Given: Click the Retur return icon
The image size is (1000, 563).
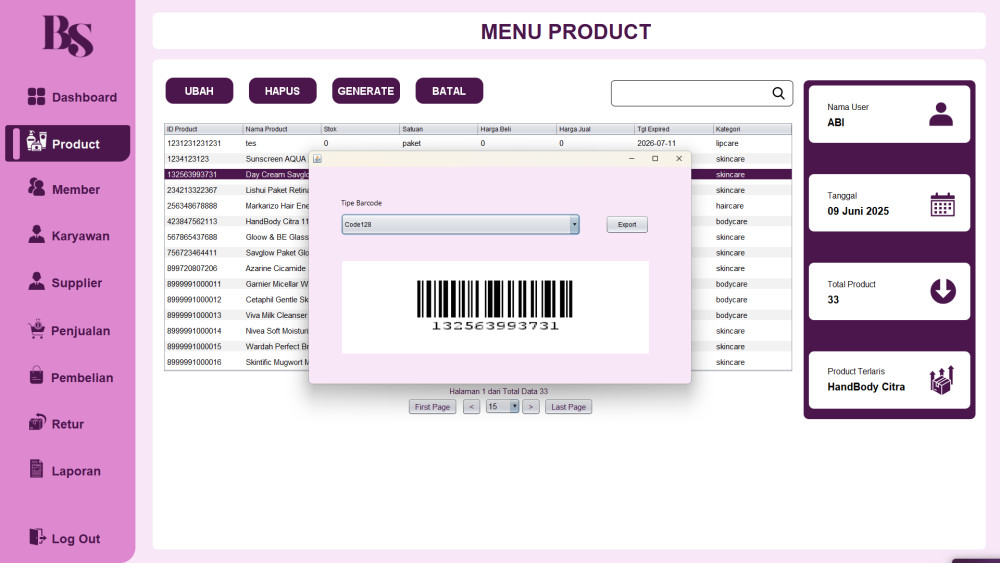Looking at the screenshot, I should [36, 421].
